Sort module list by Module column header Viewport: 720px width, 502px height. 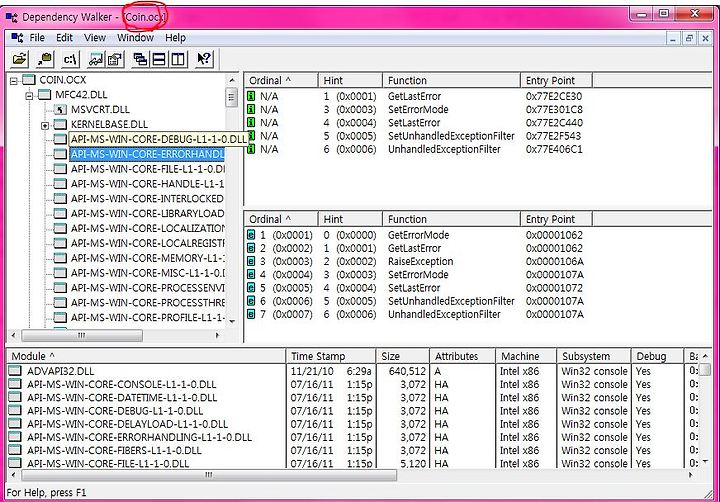click(x=146, y=356)
